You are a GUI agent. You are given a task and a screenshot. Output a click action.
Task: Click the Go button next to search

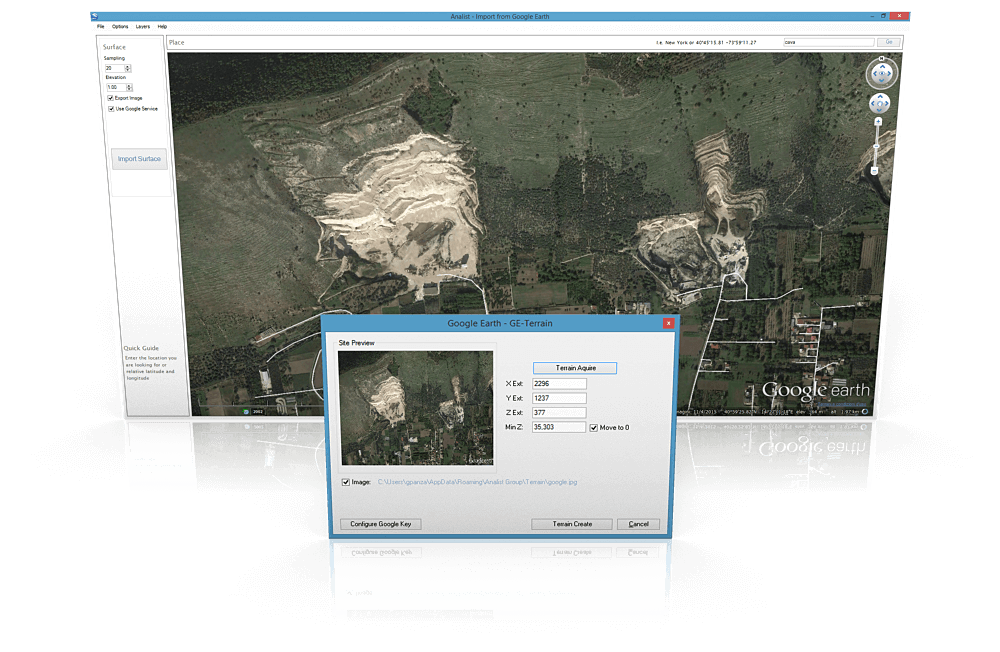pyautogui.click(x=889, y=42)
